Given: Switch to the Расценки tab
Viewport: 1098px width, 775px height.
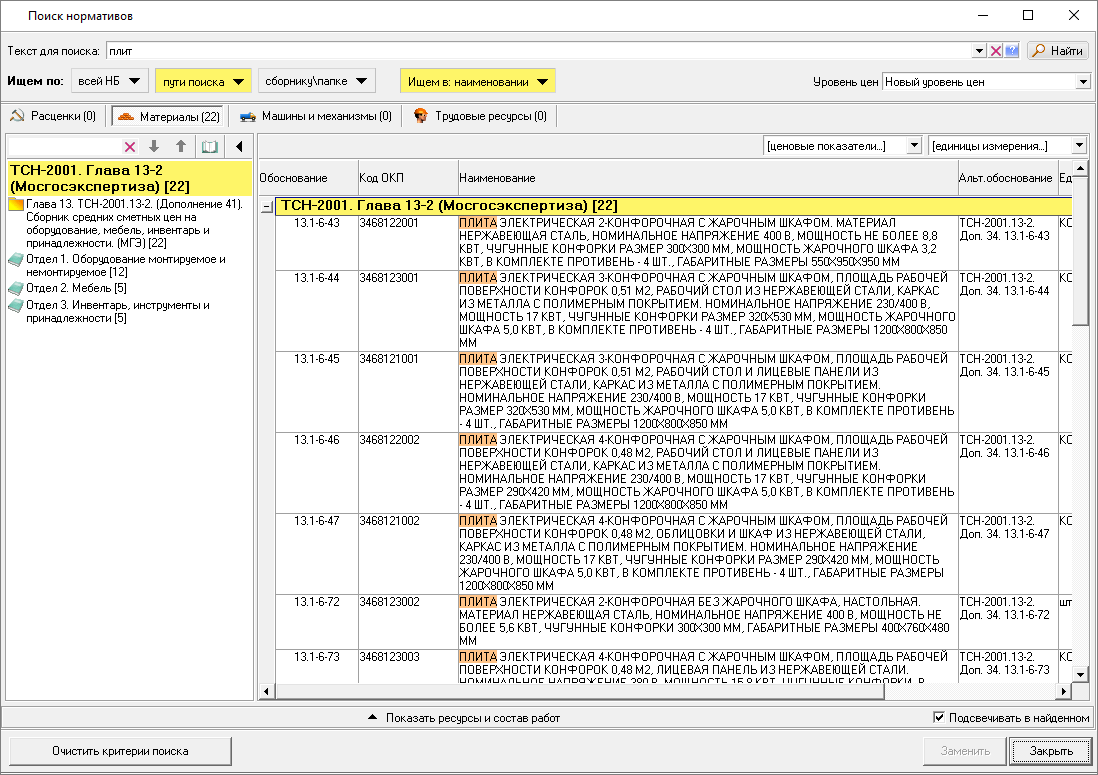Looking at the screenshot, I should [x=54, y=116].
